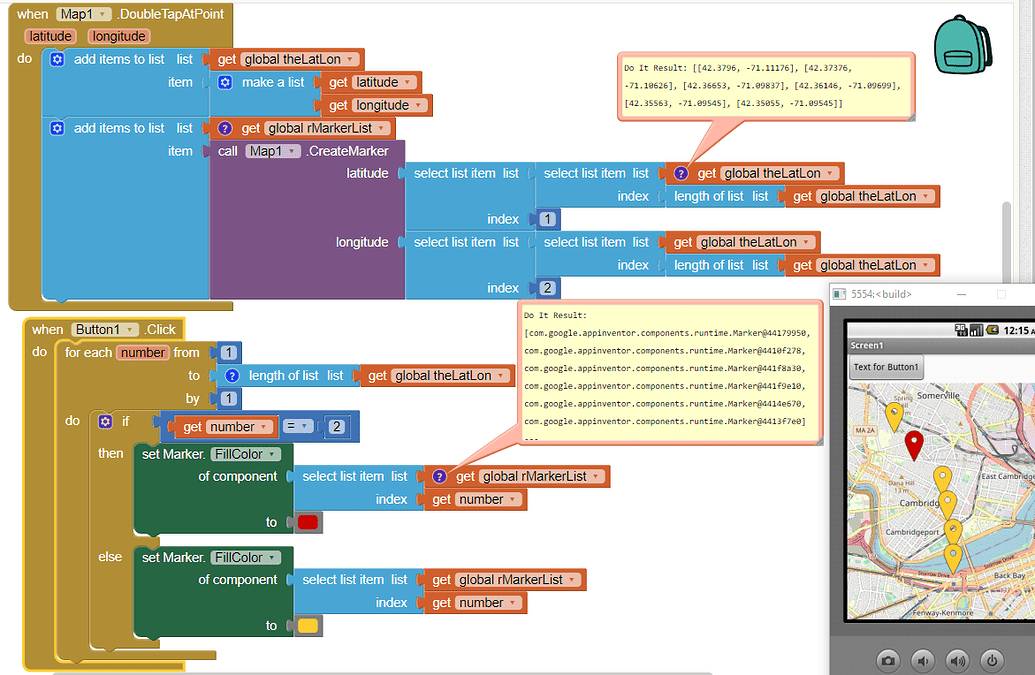Tap the lowest yellow marker on the map
This screenshot has width=1035, height=675.
952,558
